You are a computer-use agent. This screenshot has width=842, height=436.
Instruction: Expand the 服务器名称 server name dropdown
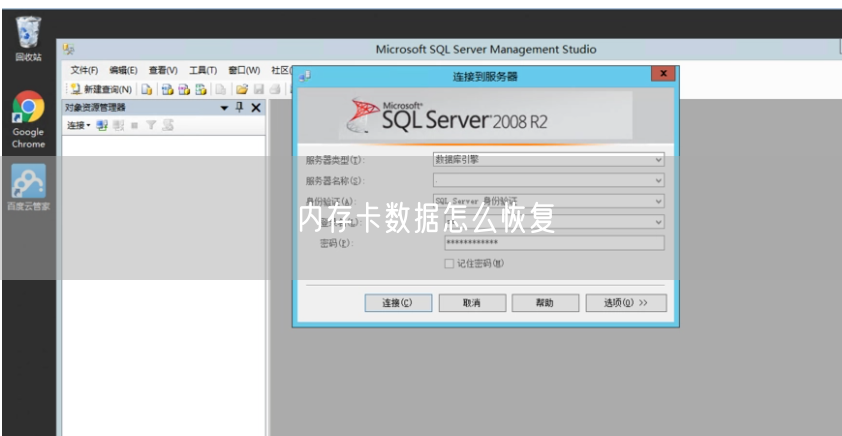coord(658,180)
